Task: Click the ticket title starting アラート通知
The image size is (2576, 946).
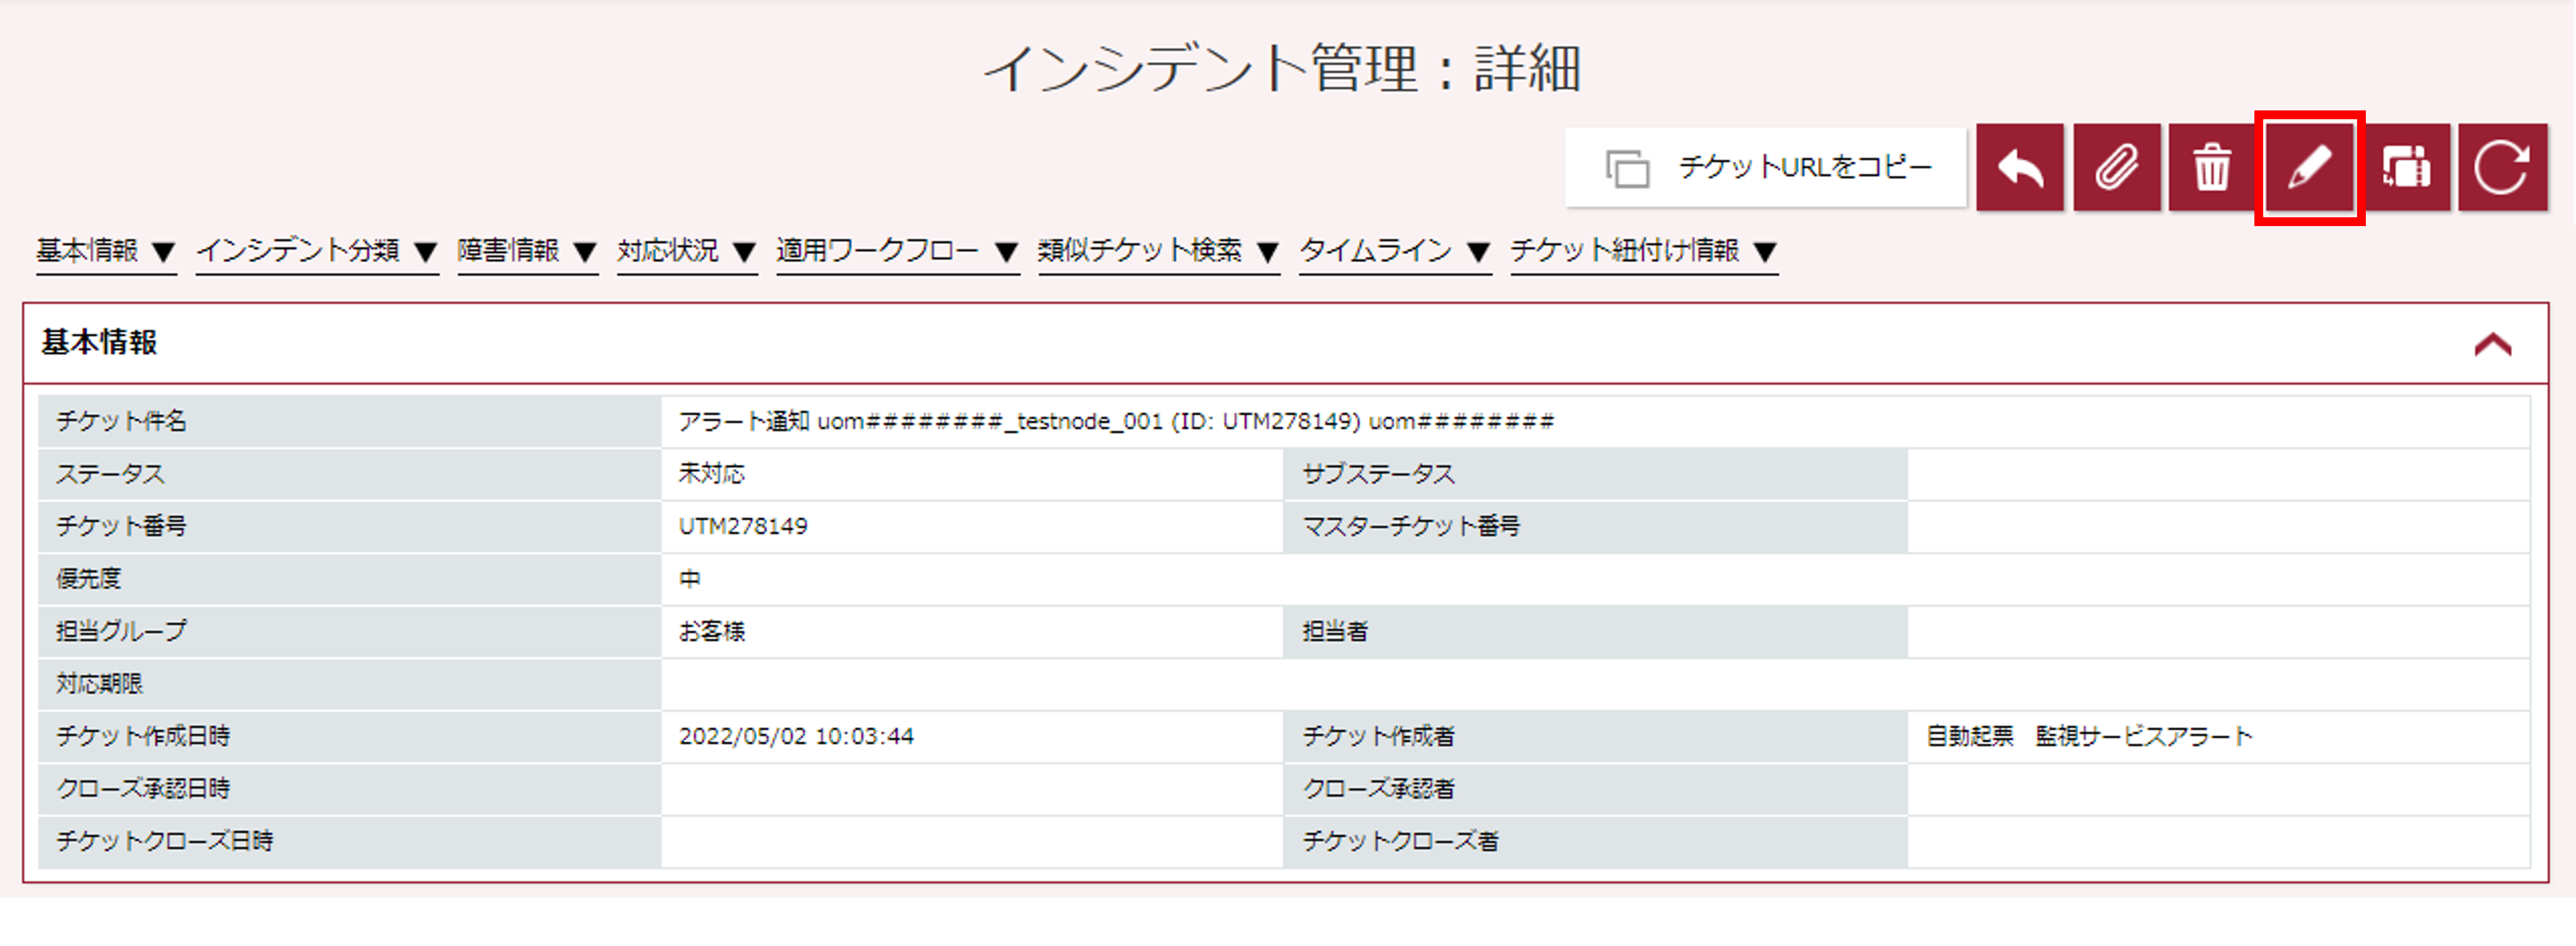Action: click(x=1116, y=422)
